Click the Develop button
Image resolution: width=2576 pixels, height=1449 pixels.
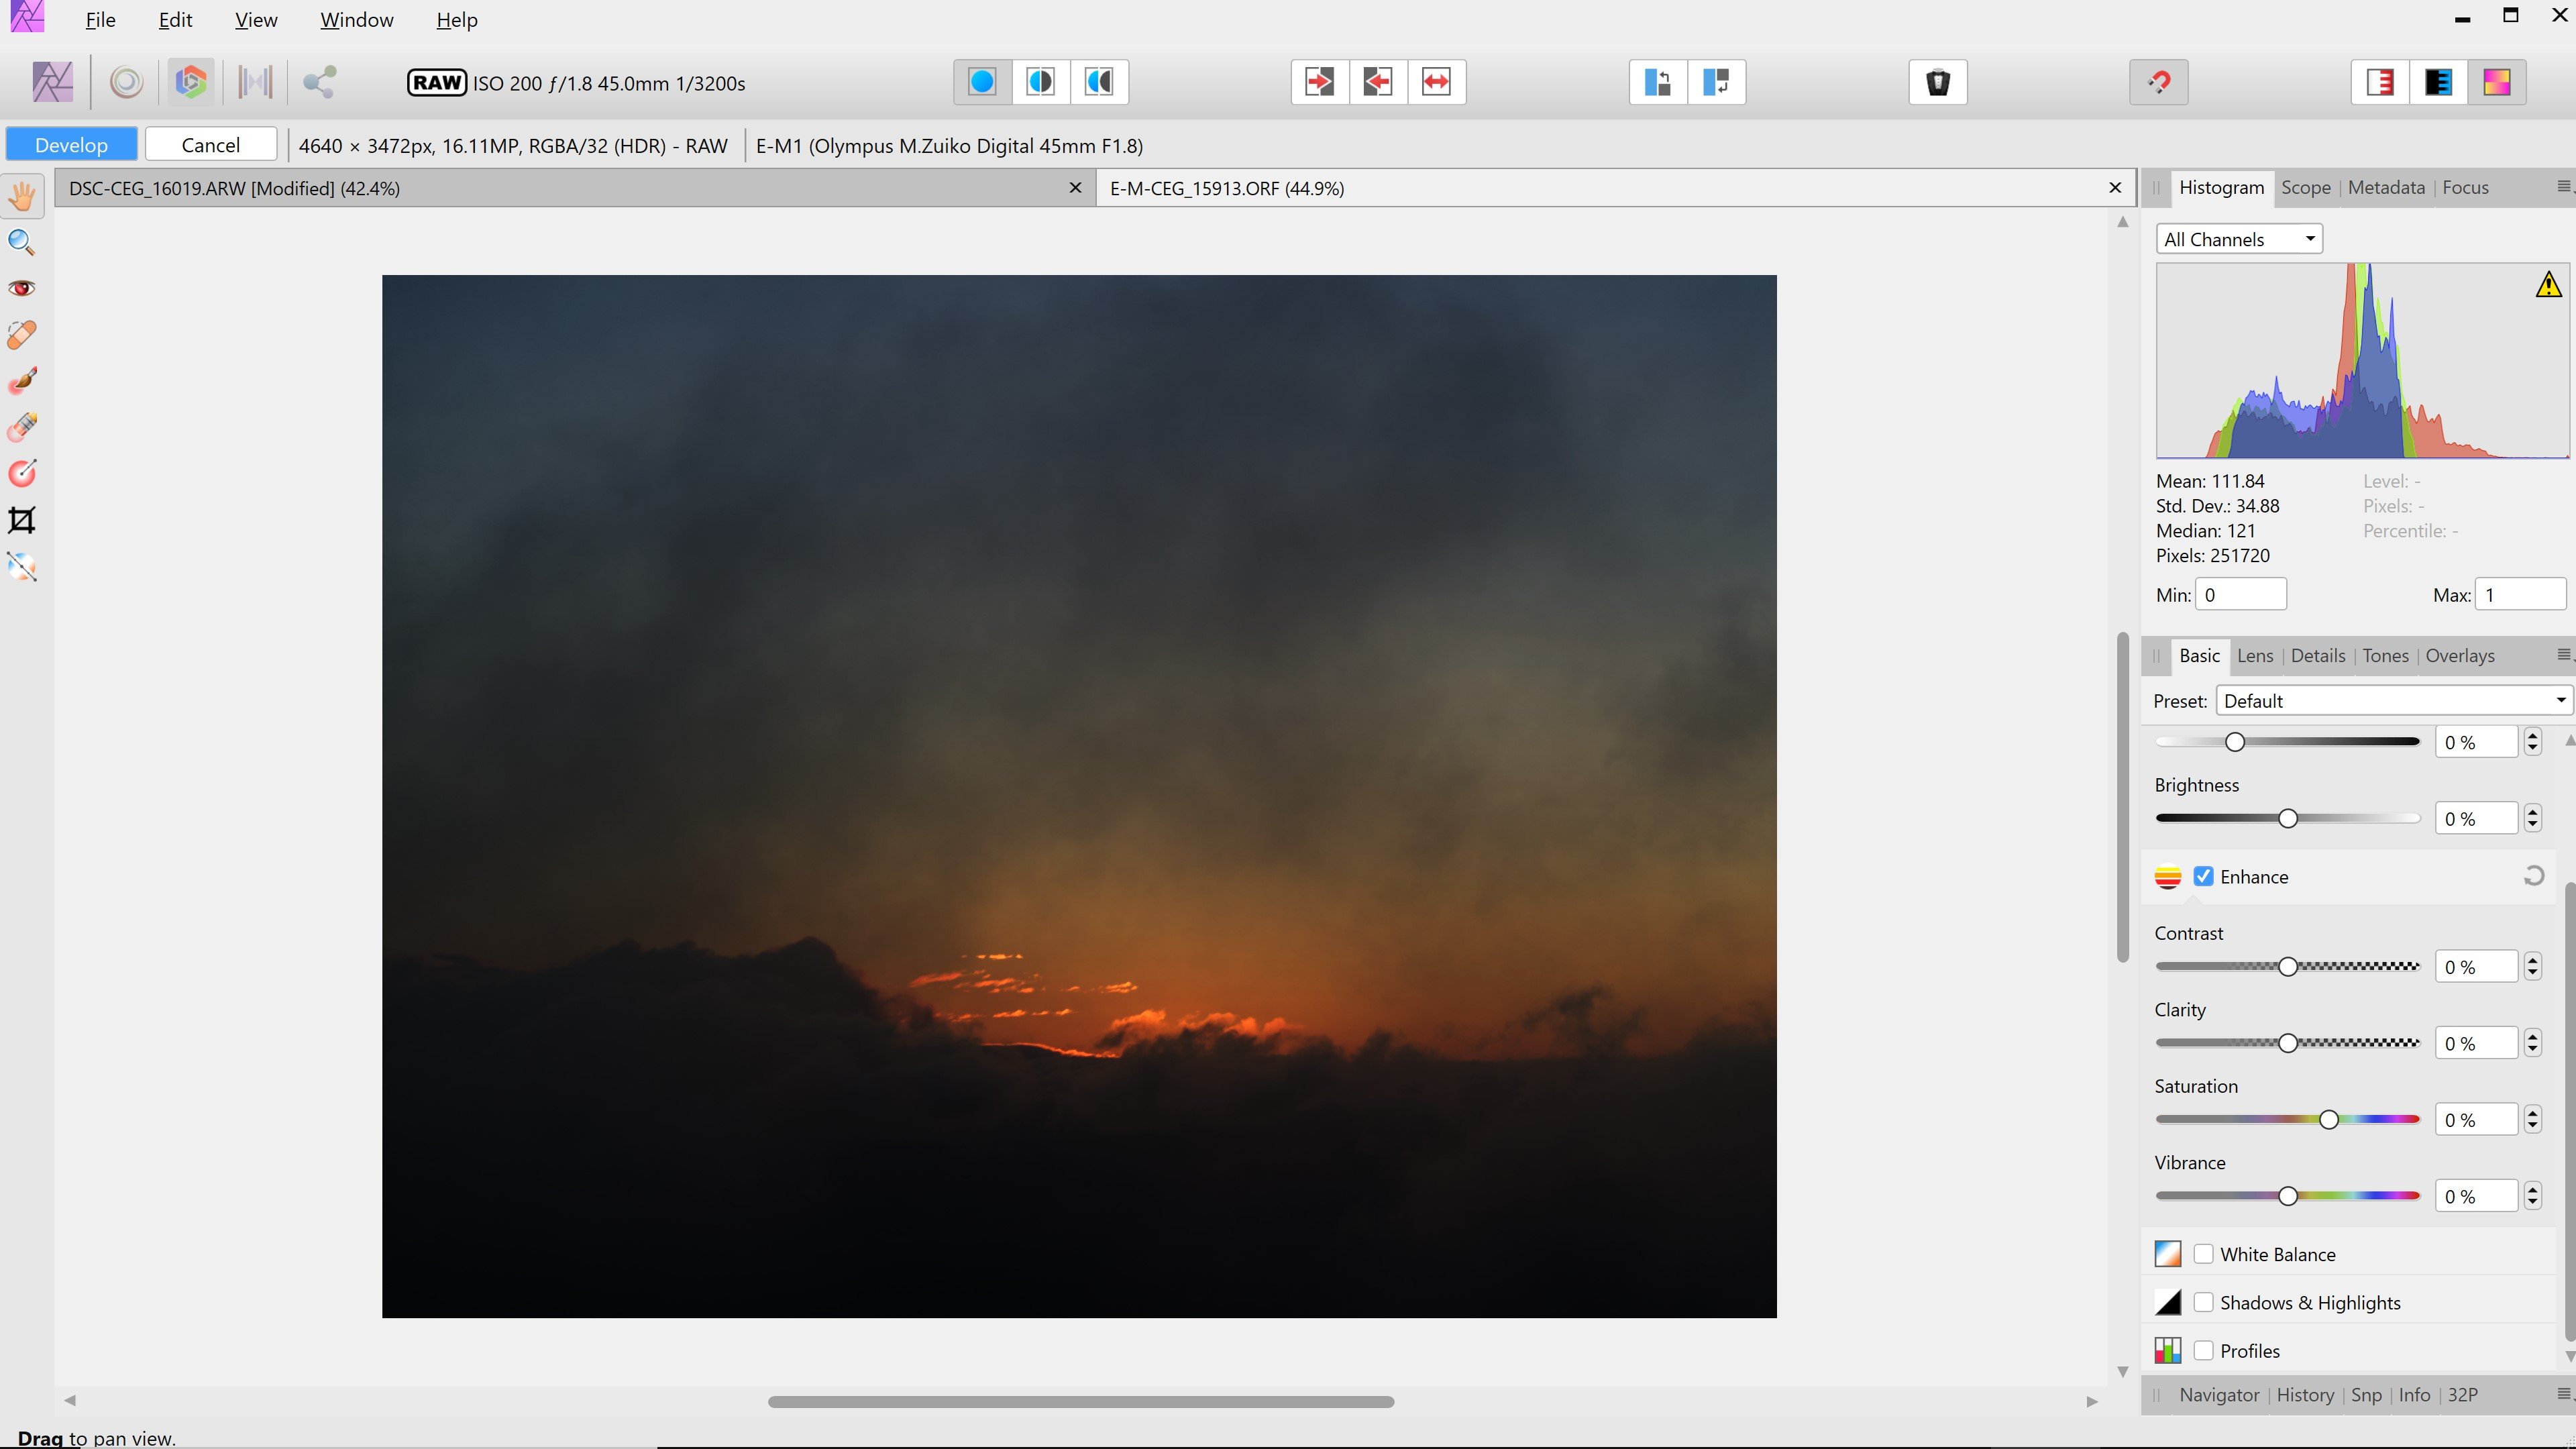click(71, 145)
